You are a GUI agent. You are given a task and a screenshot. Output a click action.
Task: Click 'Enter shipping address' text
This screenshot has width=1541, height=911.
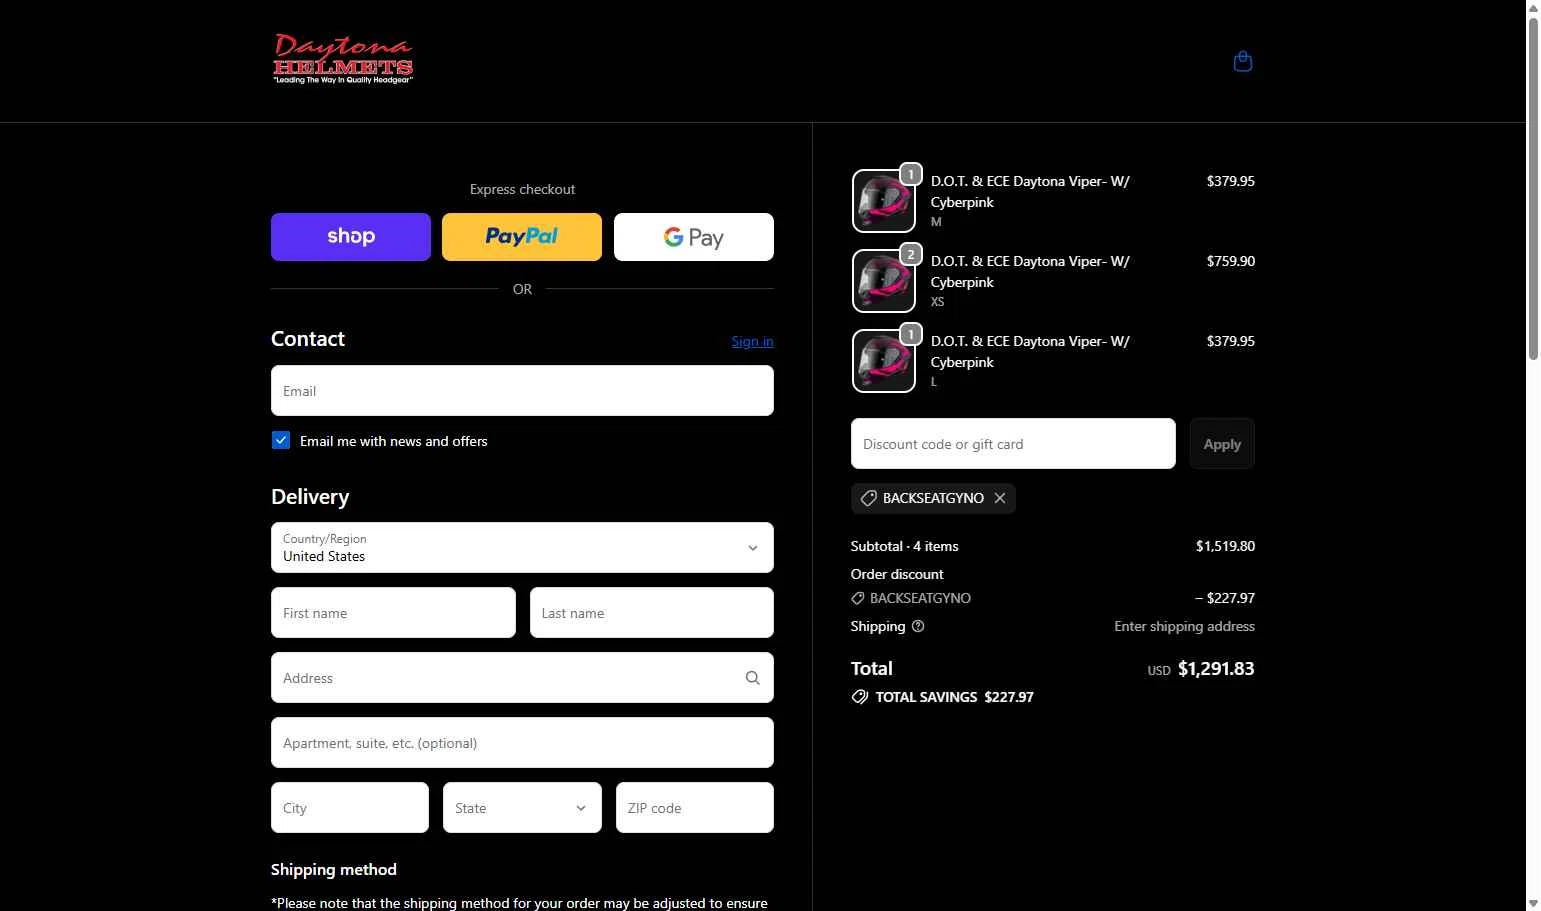click(x=1185, y=626)
